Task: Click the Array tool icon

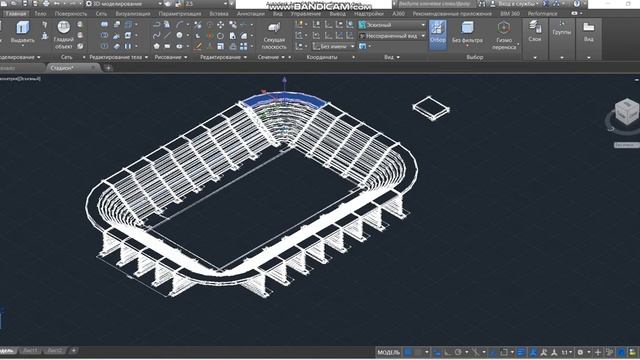Action: pos(244,46)
